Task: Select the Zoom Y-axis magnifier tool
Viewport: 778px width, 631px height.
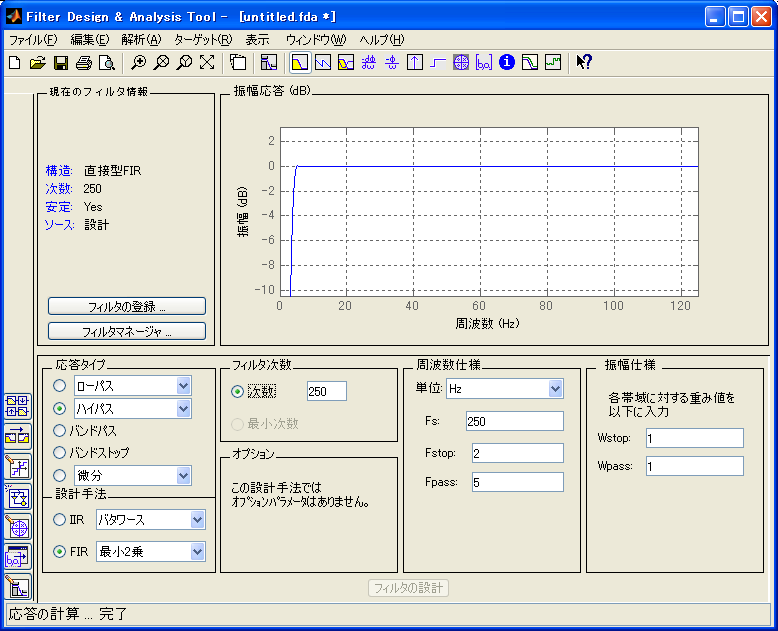Action: [184, 63]
